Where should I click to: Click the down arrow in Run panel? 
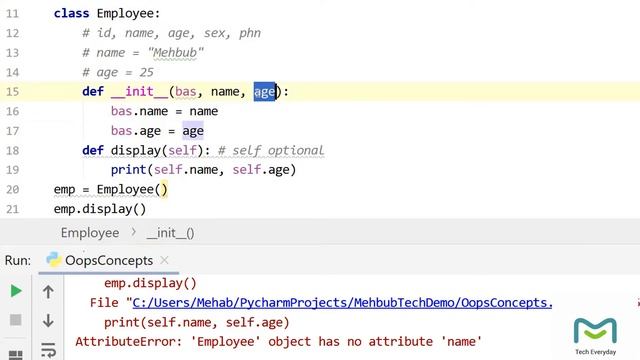tap(48, 320)
